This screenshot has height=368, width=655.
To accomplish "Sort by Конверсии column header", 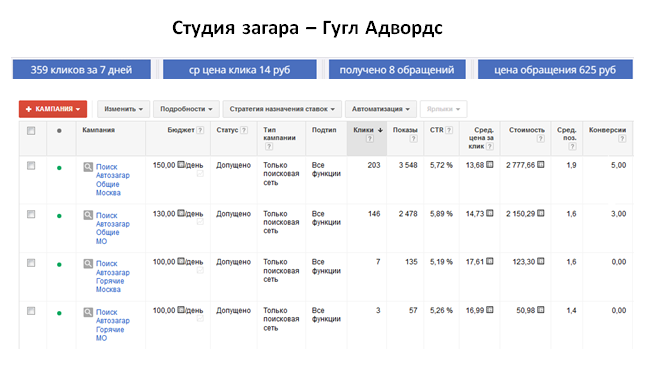I will [607, 130].
